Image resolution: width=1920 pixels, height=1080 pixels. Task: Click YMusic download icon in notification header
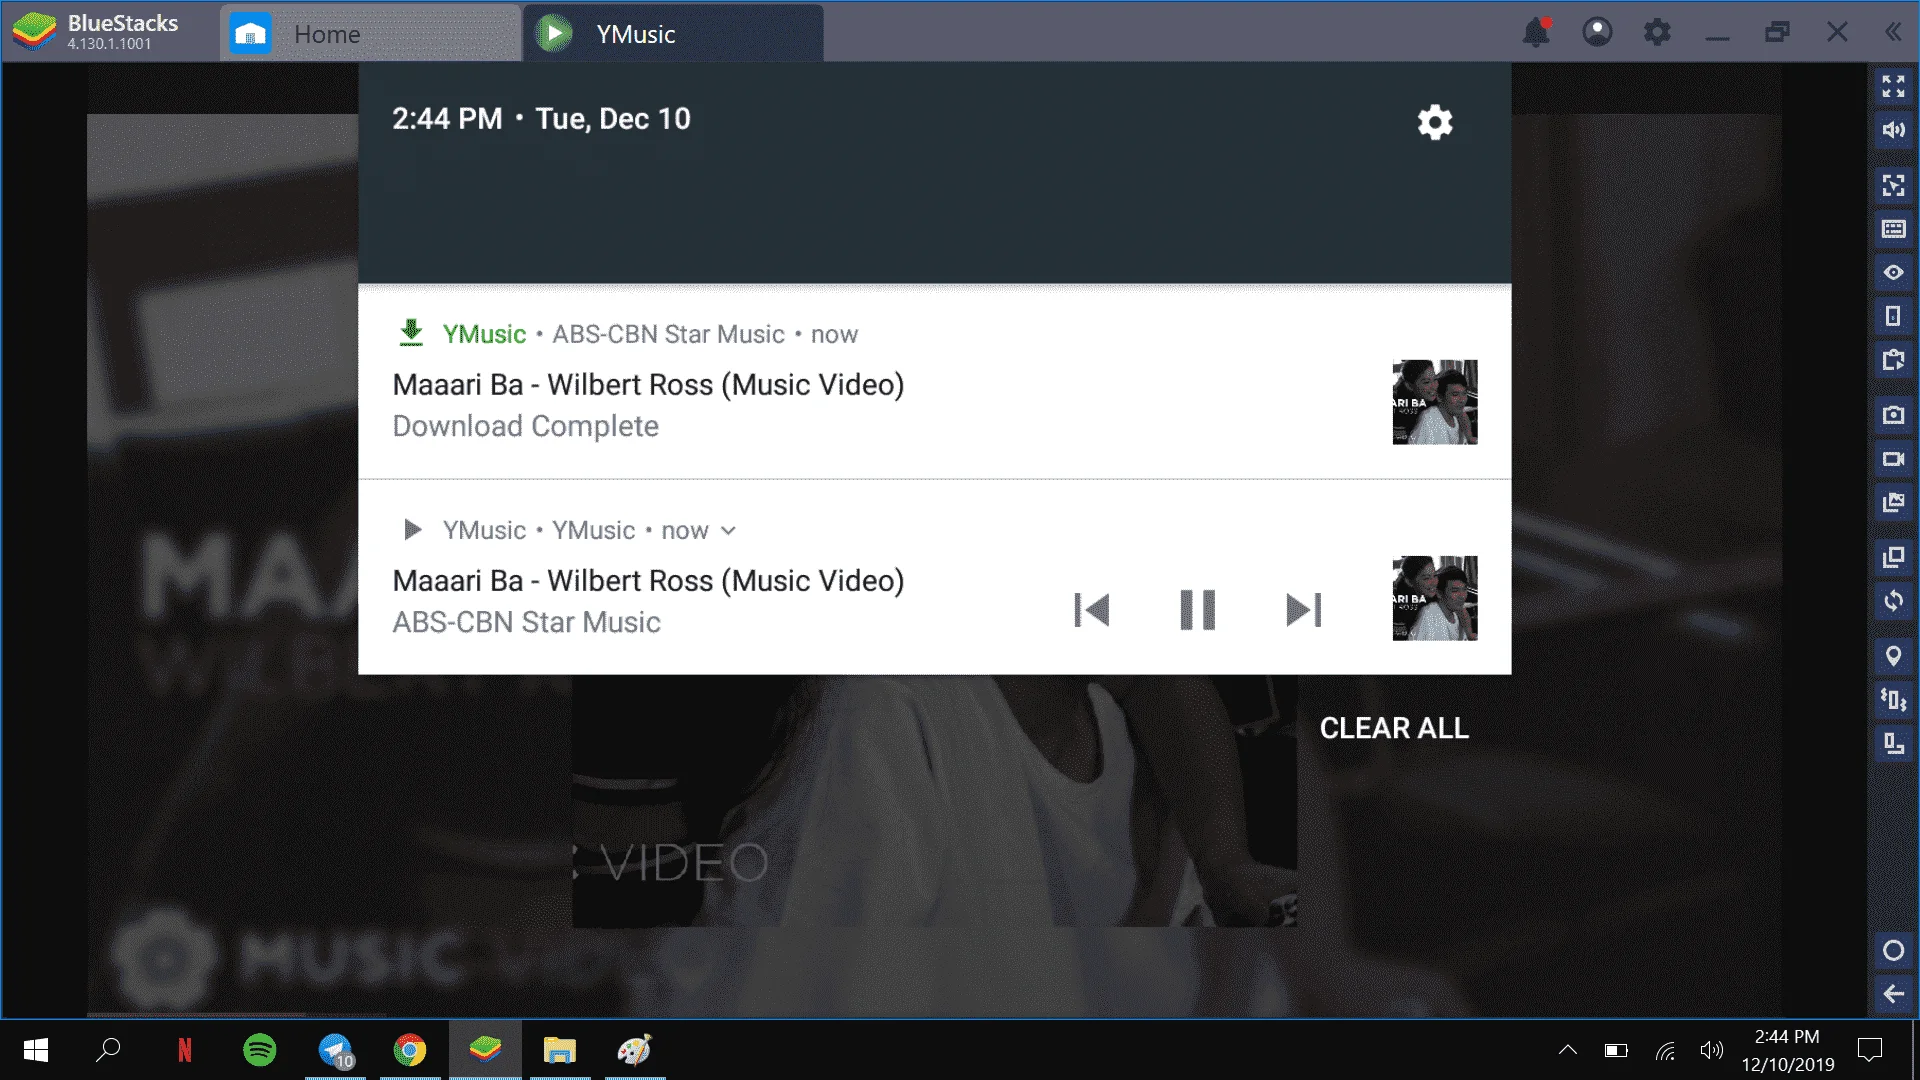(x=411, y=333)
